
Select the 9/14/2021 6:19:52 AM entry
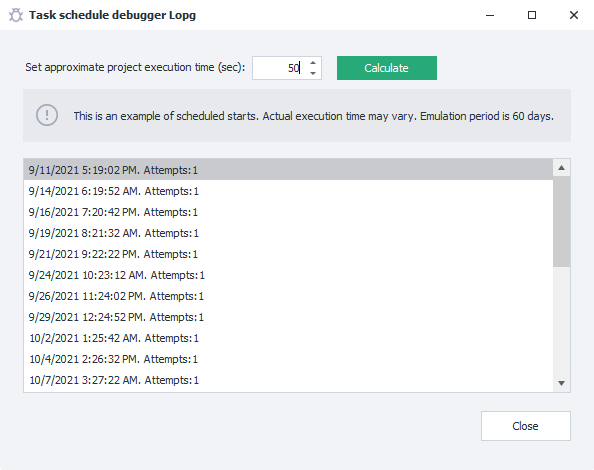288,191
